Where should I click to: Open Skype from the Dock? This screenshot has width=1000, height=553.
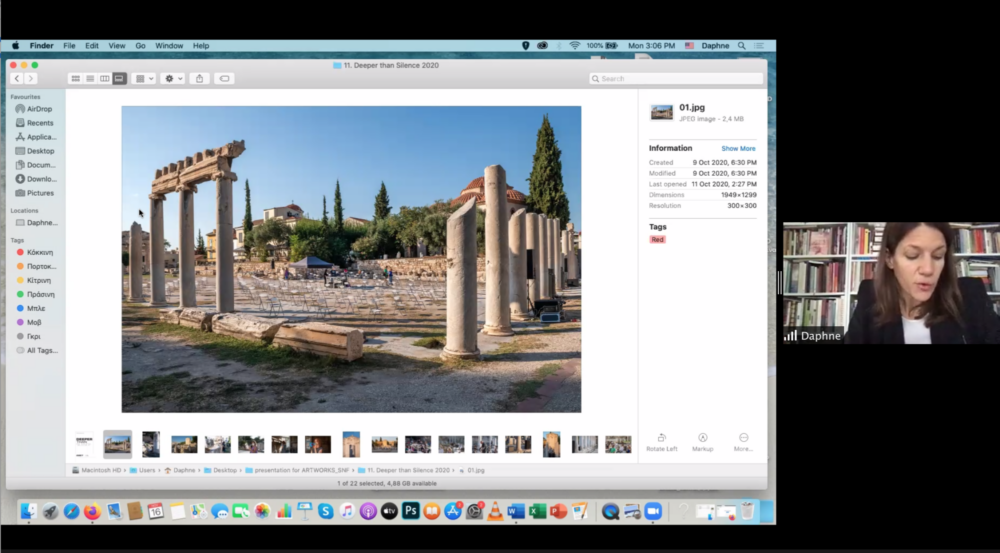tap(326, 511)
